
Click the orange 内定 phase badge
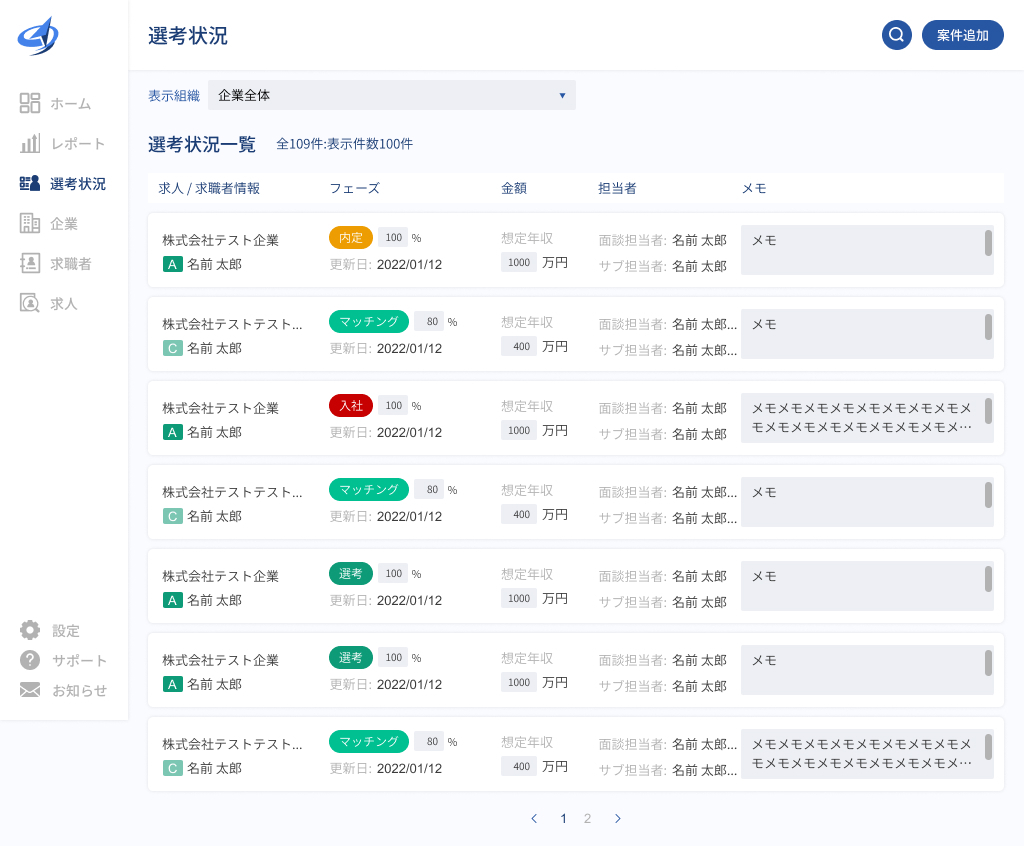pos(350,237)
